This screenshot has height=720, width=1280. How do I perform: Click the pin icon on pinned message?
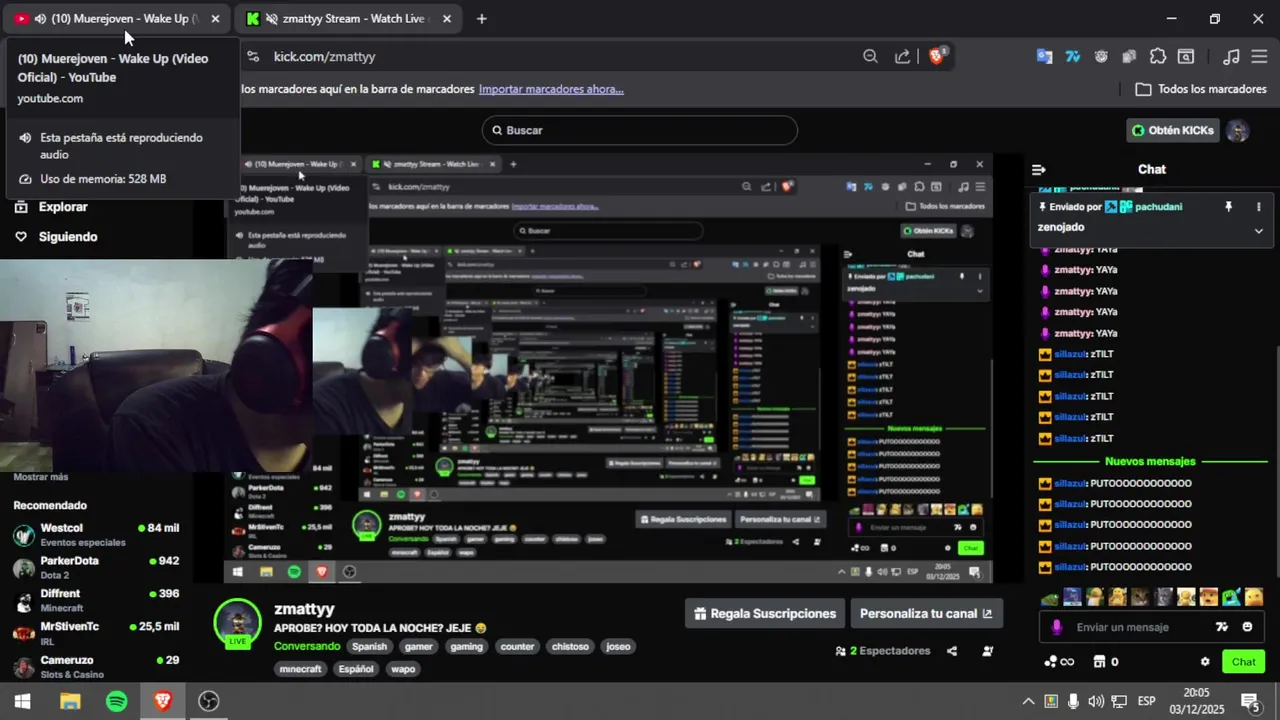tap(1229, 207)
